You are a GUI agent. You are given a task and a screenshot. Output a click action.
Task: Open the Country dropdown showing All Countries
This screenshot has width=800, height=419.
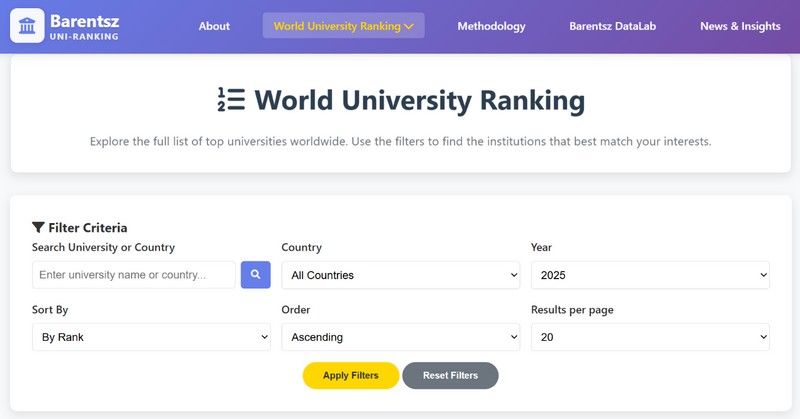[x=401, y=275]
